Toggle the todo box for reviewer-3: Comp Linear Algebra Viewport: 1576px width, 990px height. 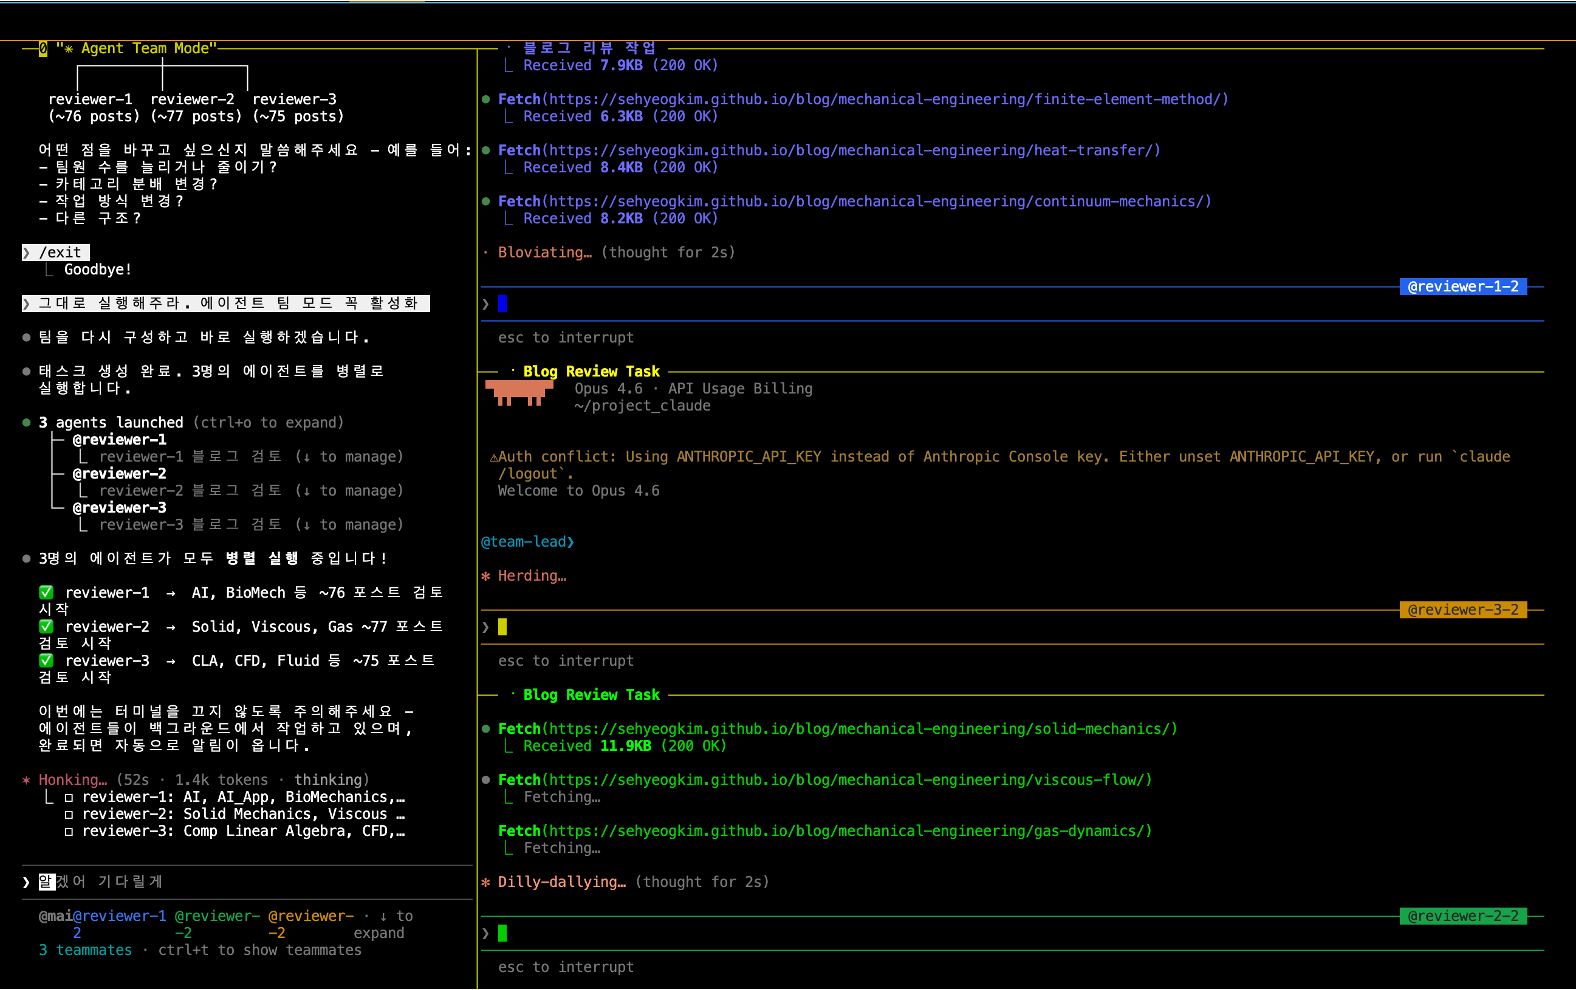tap(69, 832)
